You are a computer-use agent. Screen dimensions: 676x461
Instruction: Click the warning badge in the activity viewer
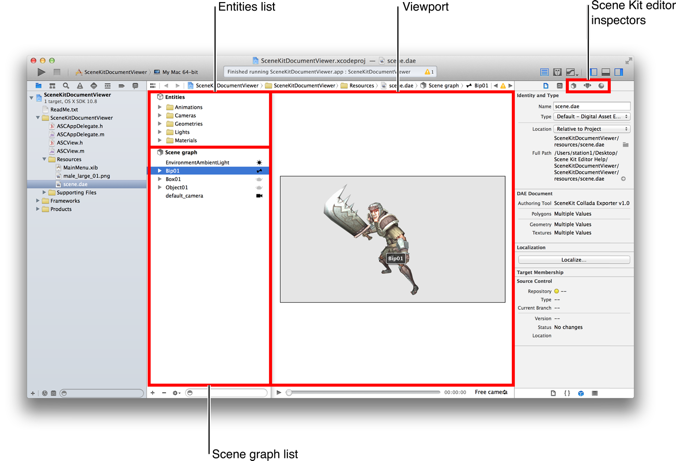429,72
